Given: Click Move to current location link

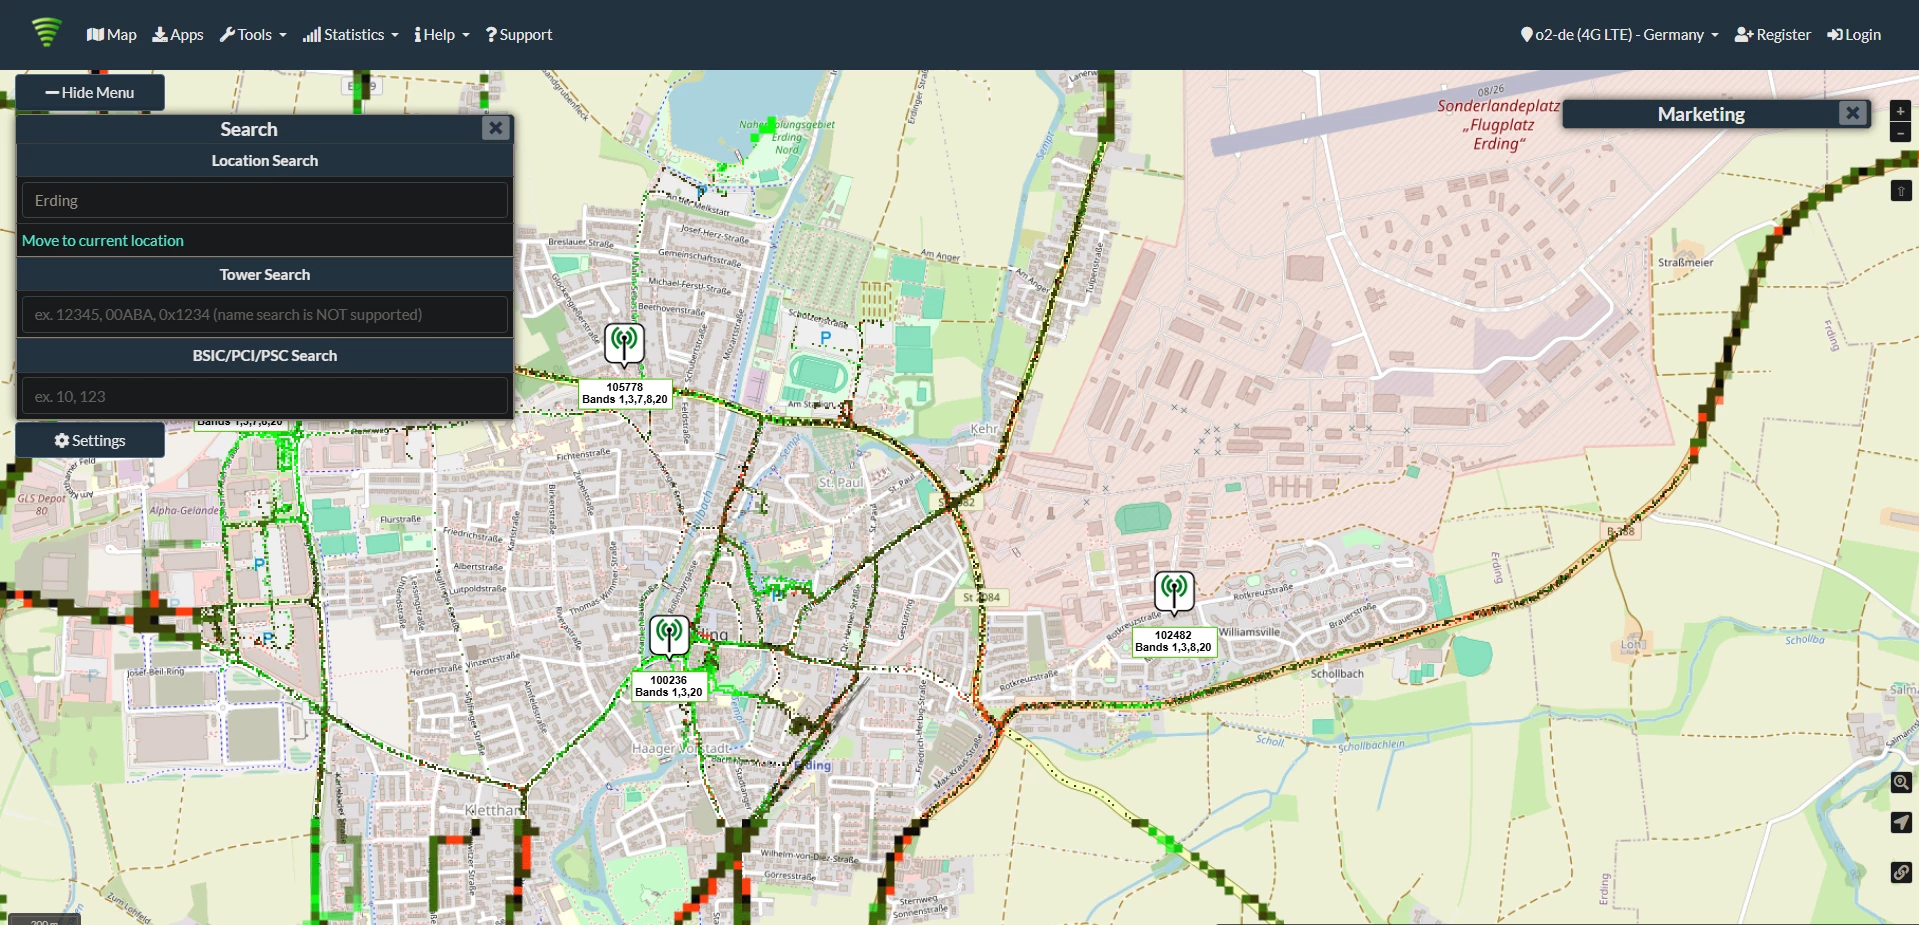Looking at the screenshot, I should [x=103, y=241].
